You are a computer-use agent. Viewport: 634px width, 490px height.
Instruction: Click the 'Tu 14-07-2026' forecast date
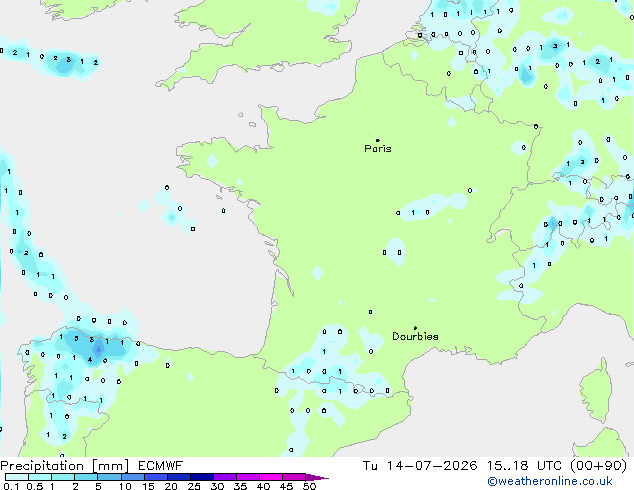420,466
